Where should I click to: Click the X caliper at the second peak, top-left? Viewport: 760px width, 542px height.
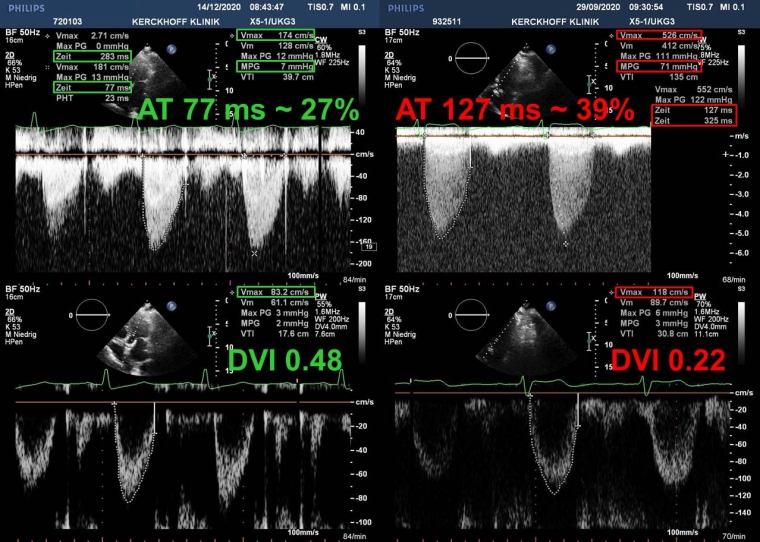(x=254, y=253)
